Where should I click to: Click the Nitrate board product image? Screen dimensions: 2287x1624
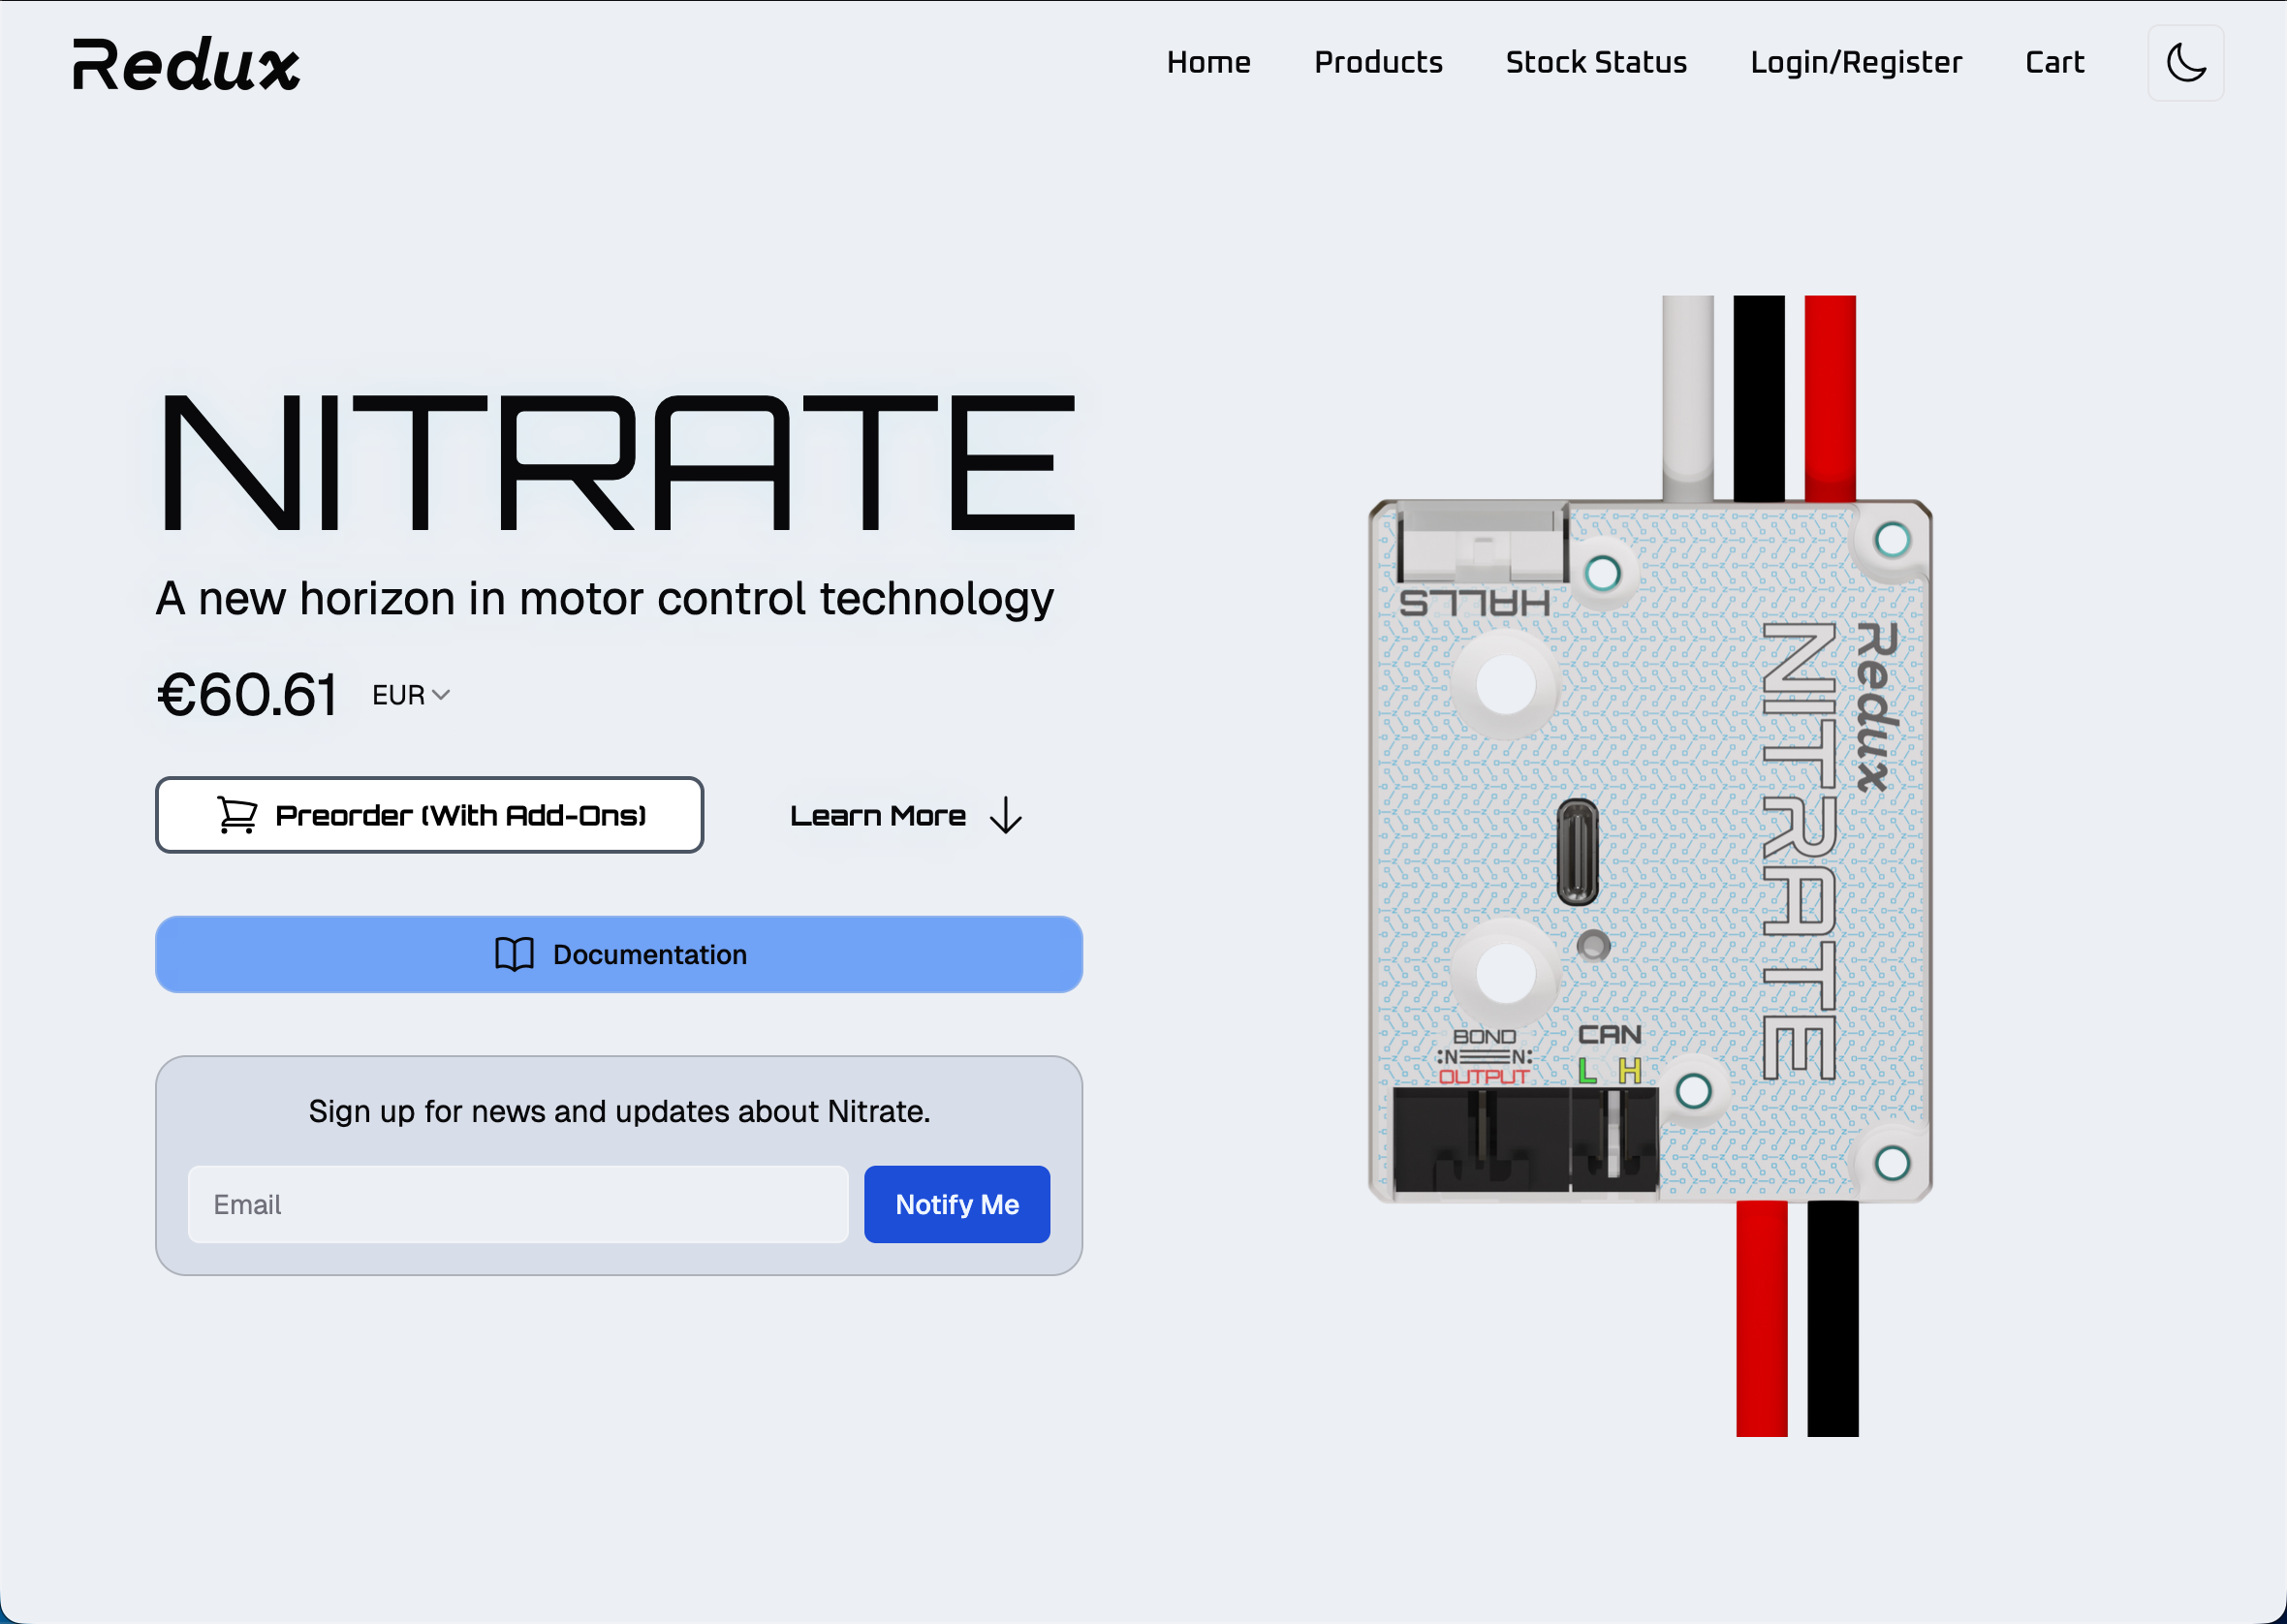pyautogui.click(x=1650, y=850)
